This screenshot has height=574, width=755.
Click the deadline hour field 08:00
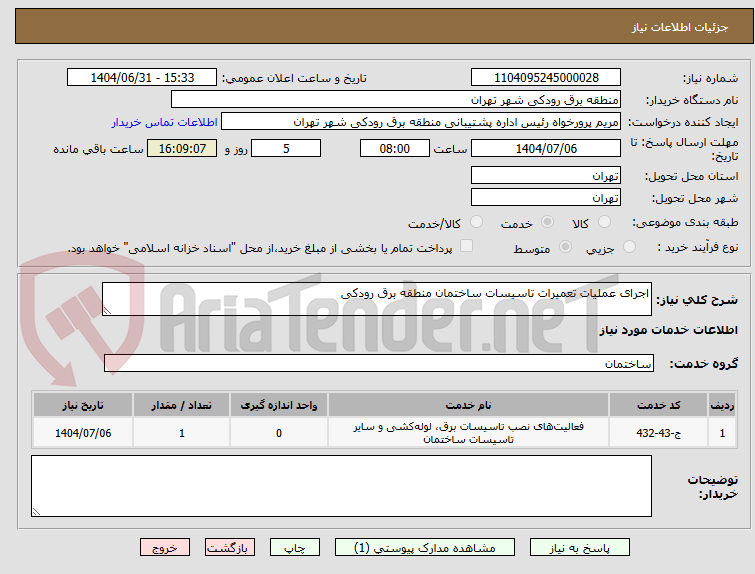pyautogui.click(x=395, y=148)
